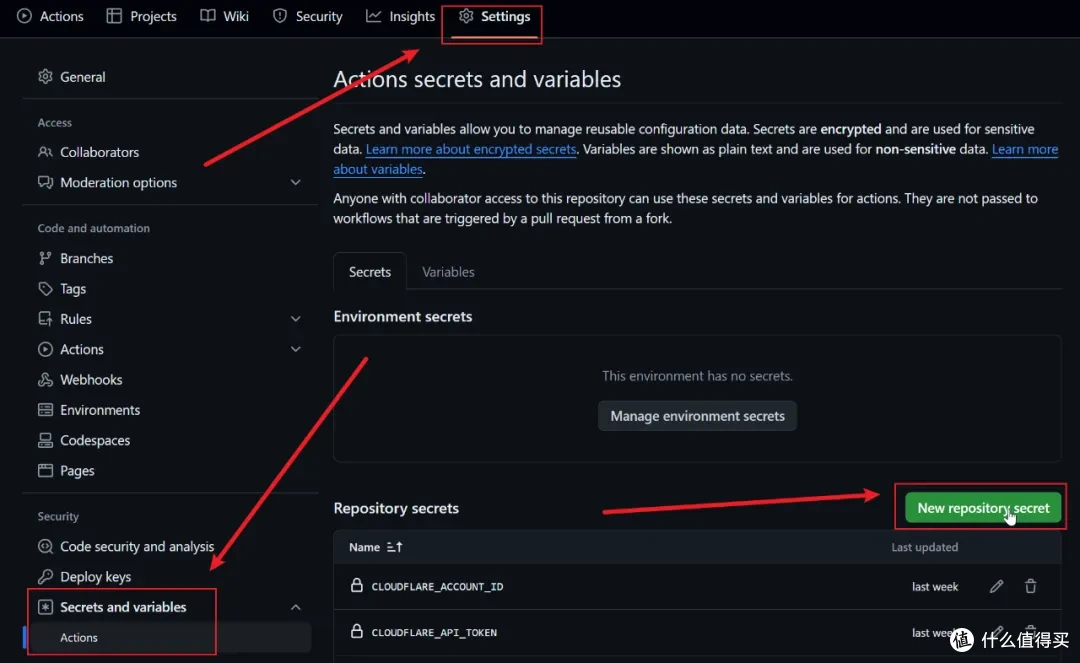
Task: Switch to the Secrets tab
Action: 370,271
